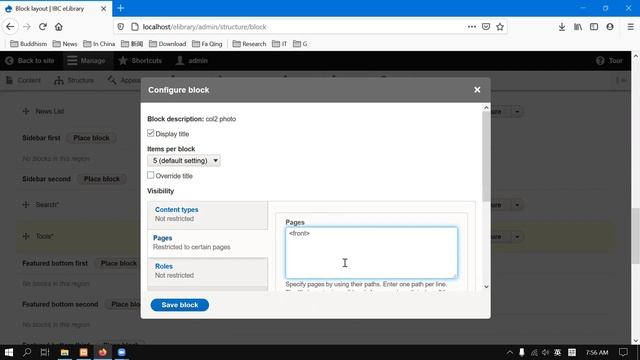Enable the Override title checkbox

point(151,175)
